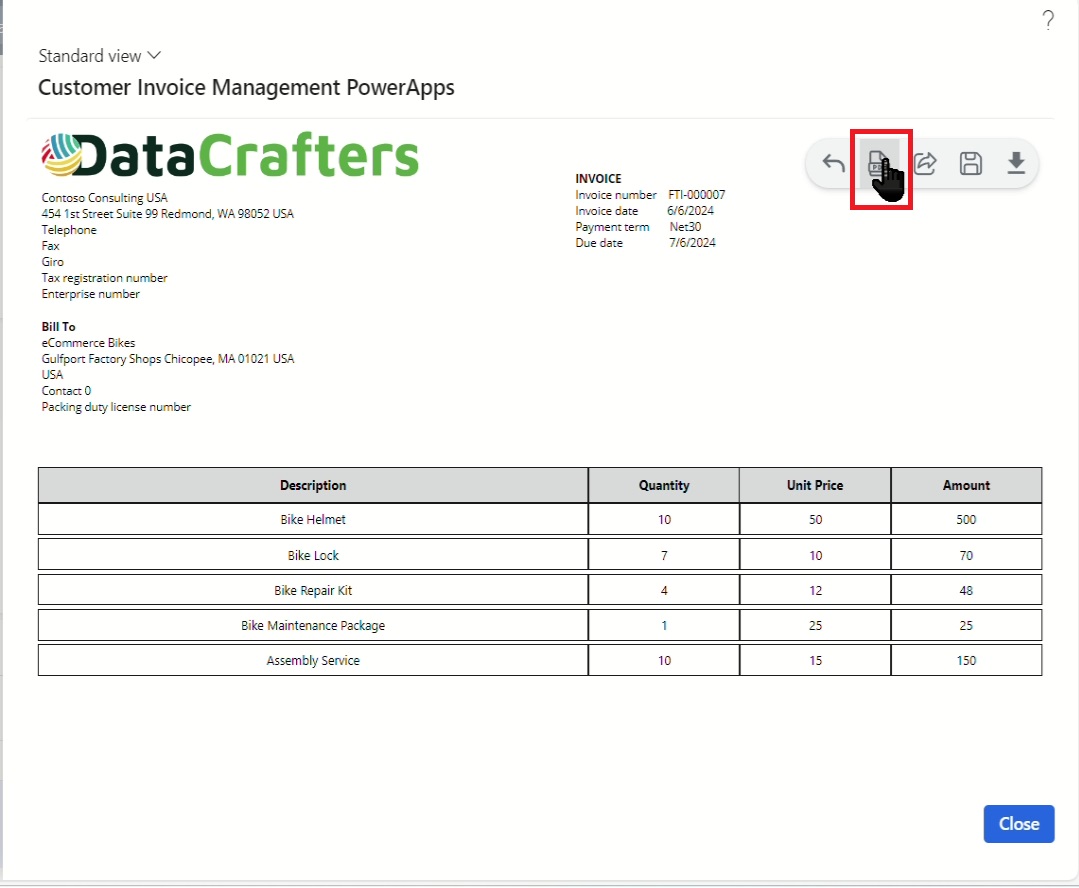
Task: Click the PDF document icon
Action: pyautogui.click(x=879, y=163)
